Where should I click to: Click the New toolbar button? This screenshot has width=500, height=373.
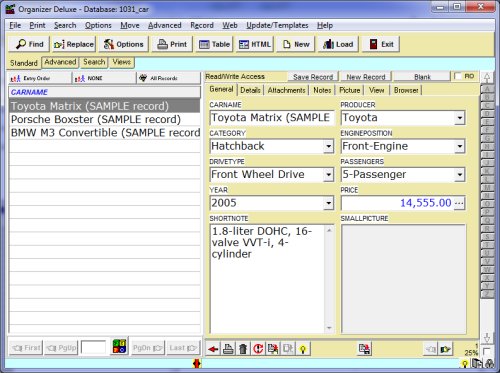[296, 44]
